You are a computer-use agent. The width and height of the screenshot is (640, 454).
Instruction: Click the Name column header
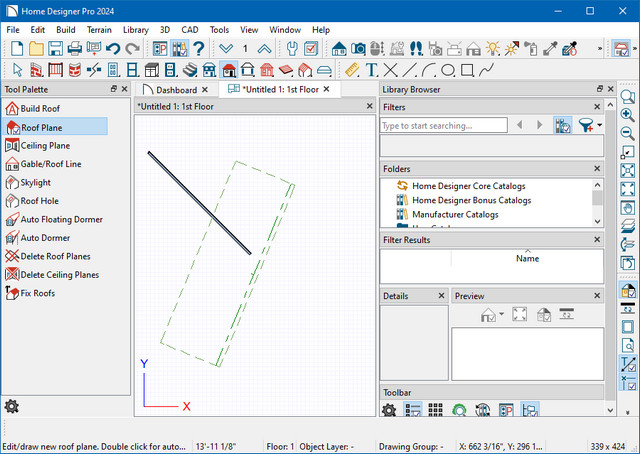[527, 258]
